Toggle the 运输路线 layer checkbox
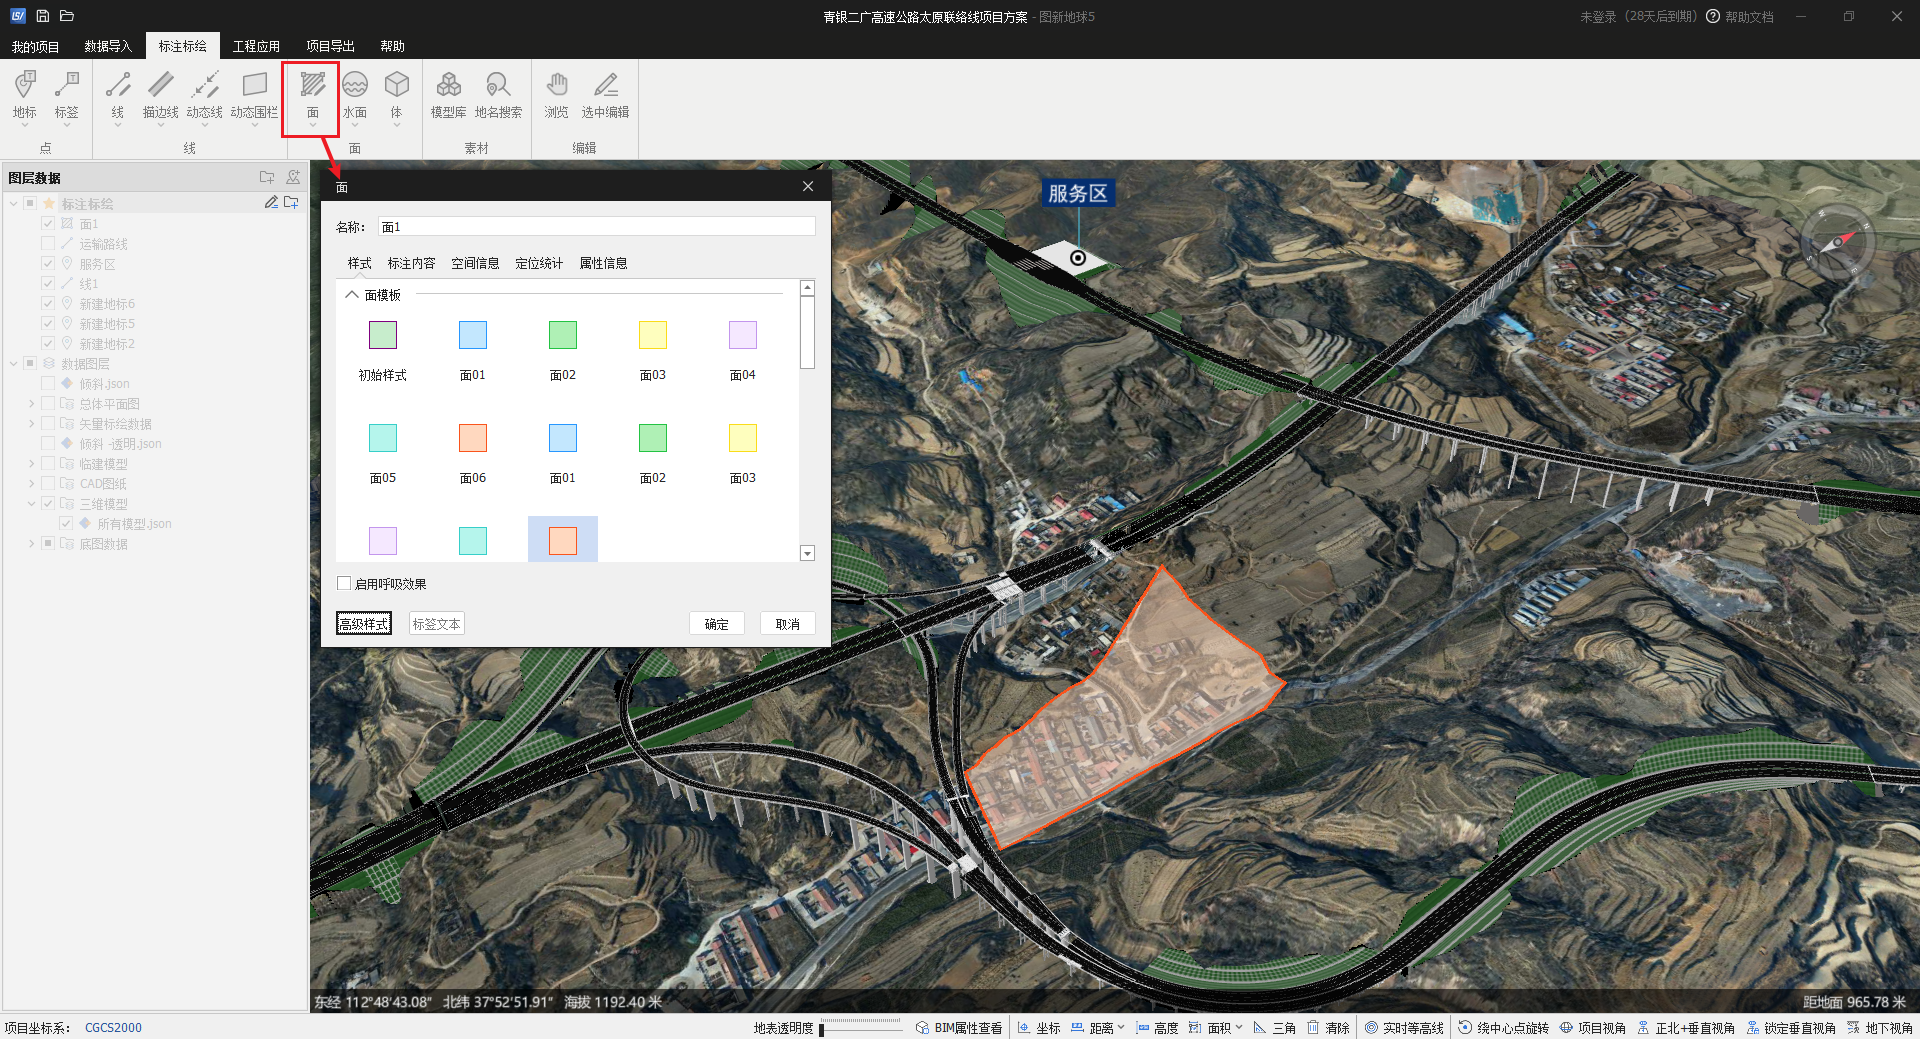 pos(48,244)
